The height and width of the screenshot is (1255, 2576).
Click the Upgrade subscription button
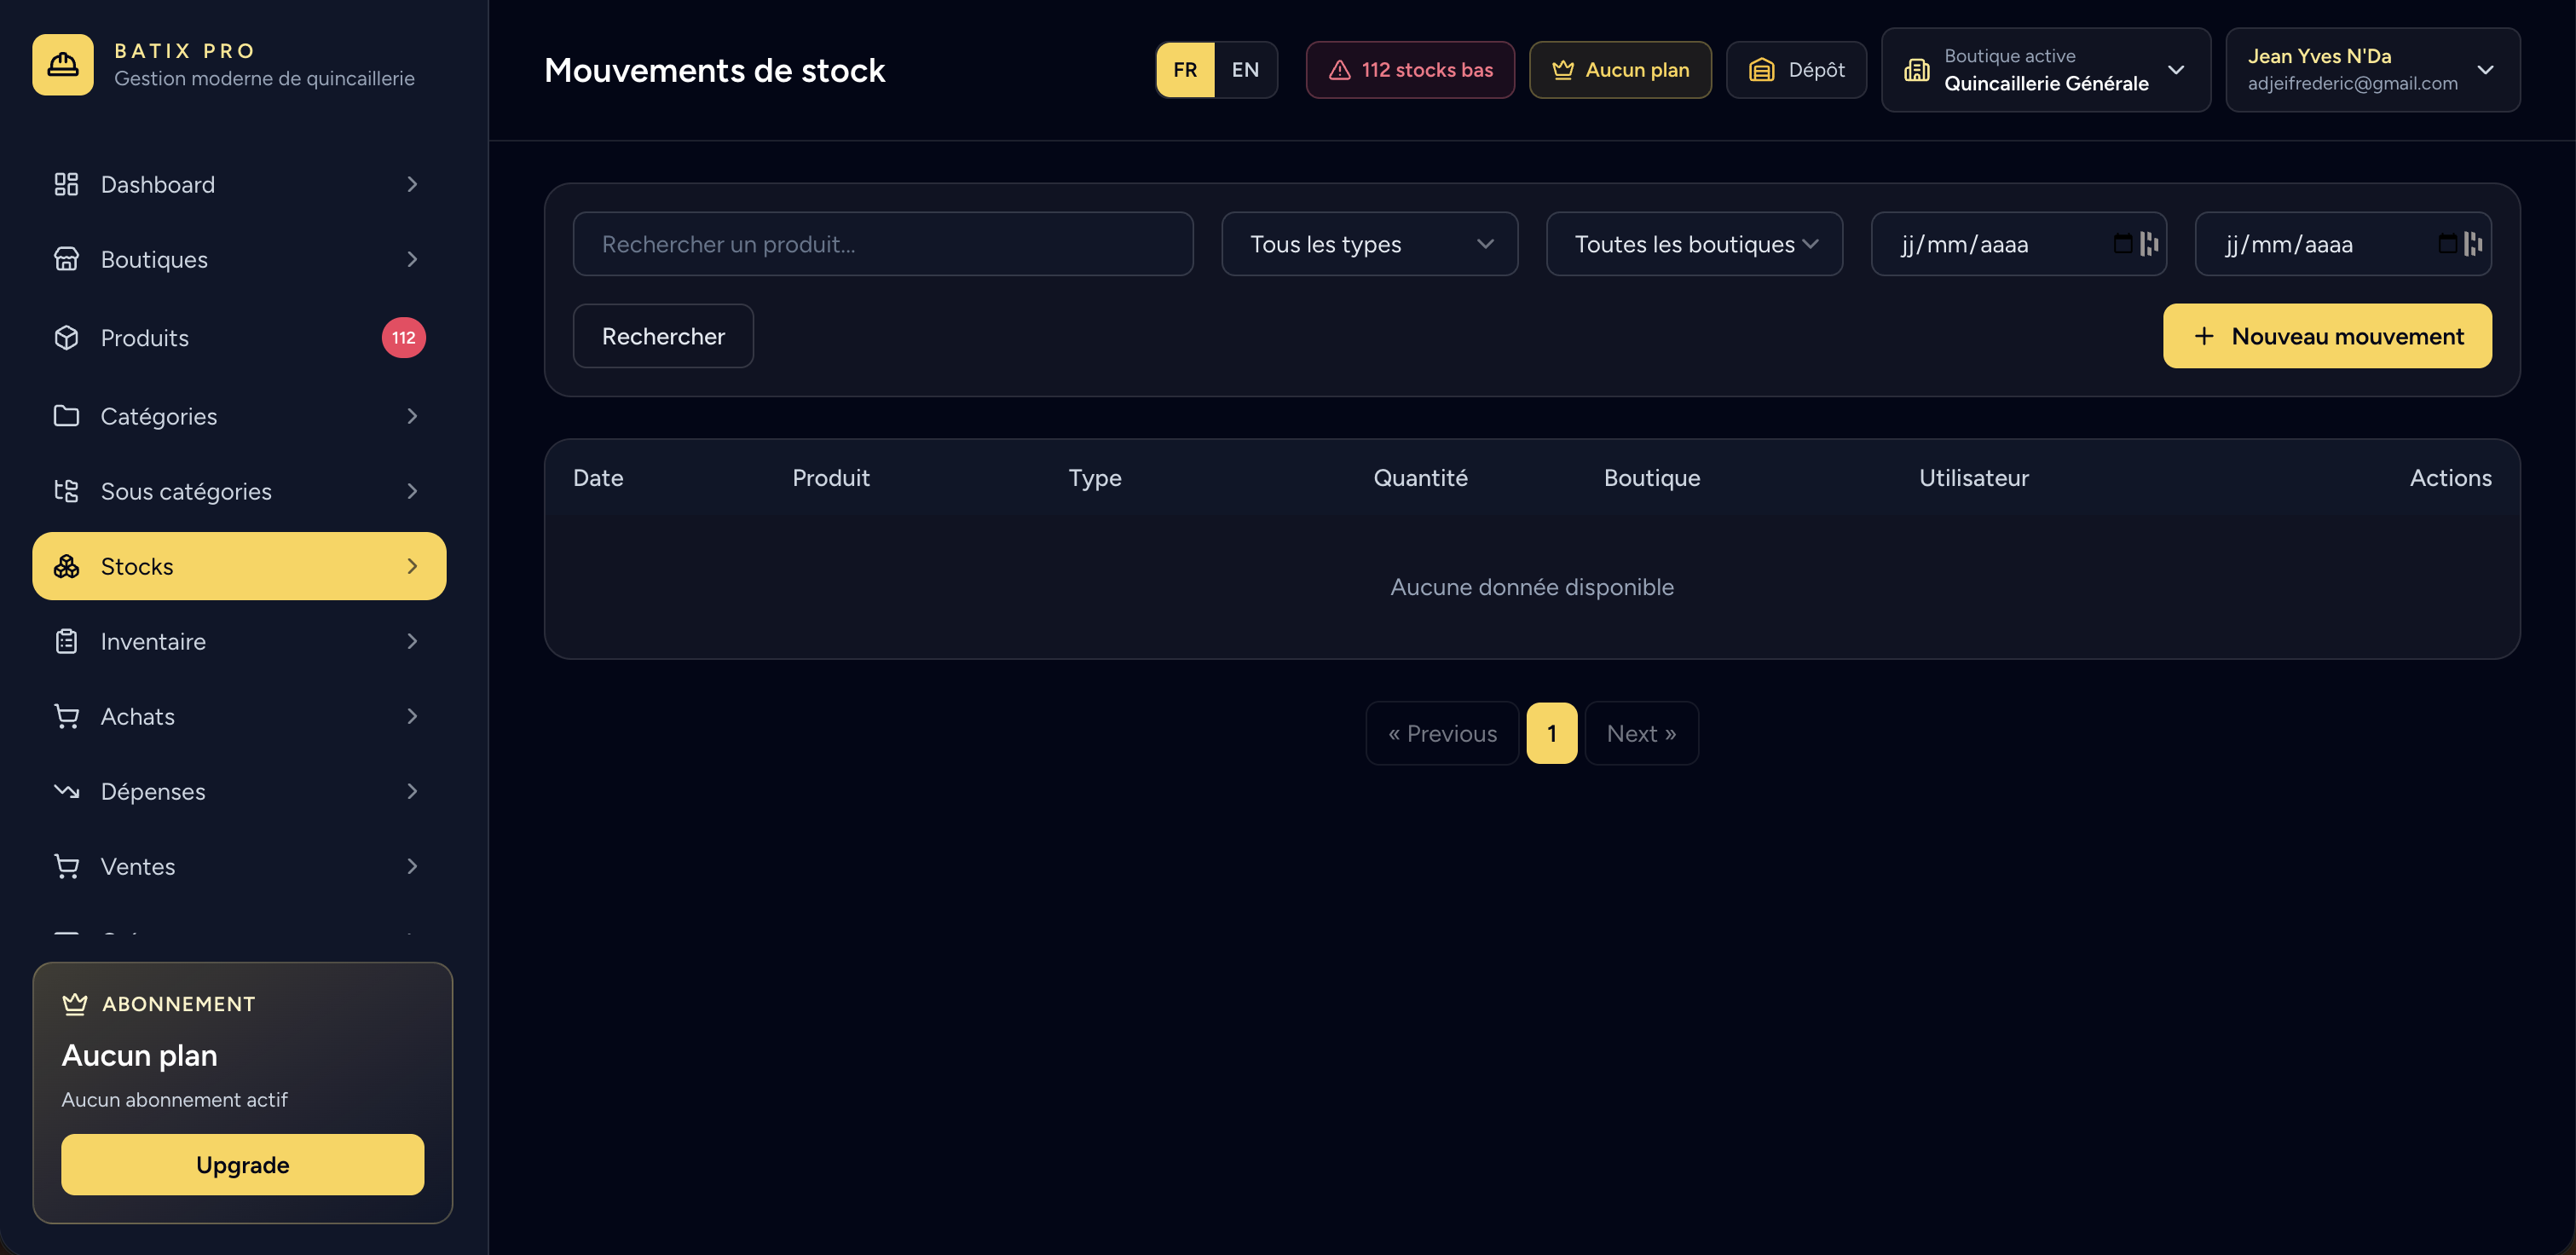[242, 1164]
